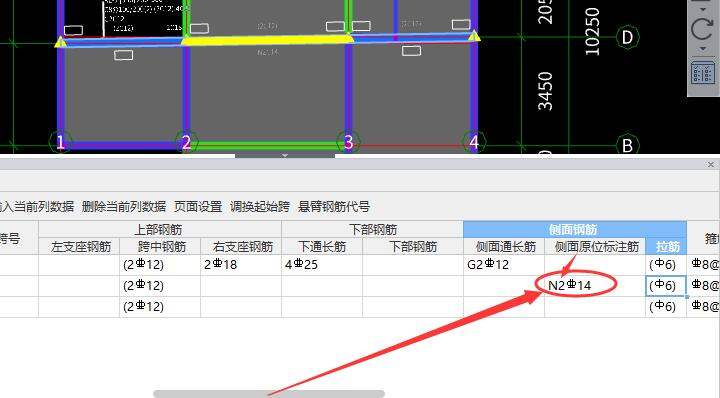Click the partially visible 输入当前列数据 button

pos(37,207)
